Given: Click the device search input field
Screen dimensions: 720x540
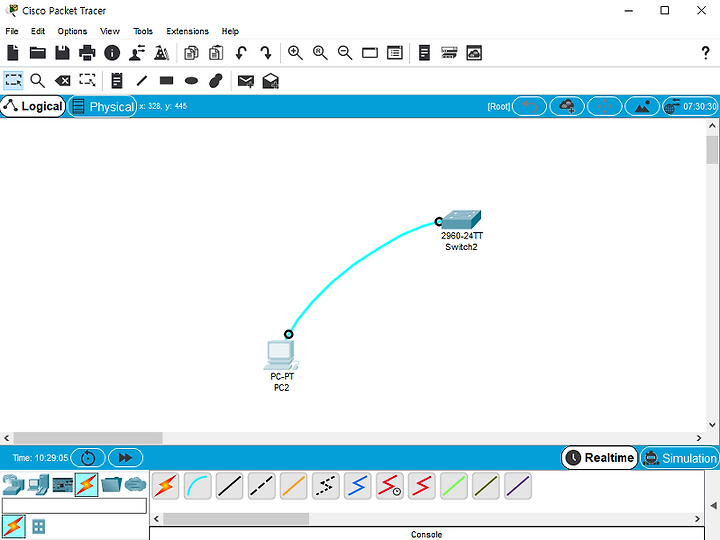Looking at the screenshot, I should pyautogui.click(x=74, y=506).
